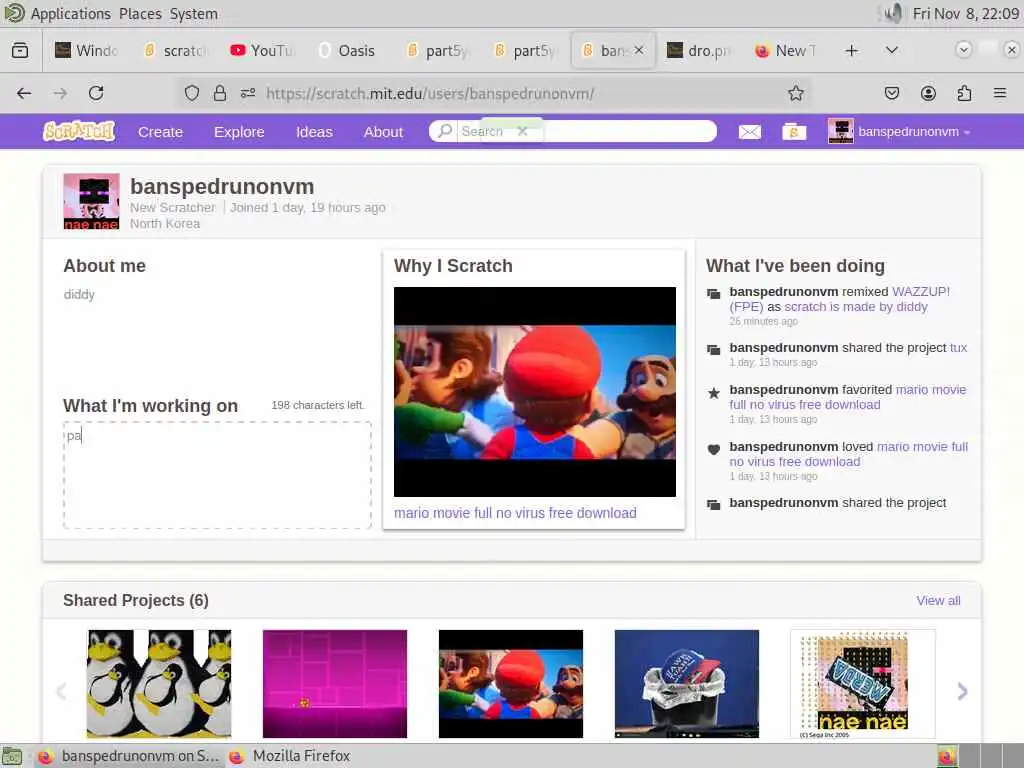Clear the Scratch search overlay X
Screen dimensions: 1024x768
tap(522, 131)
